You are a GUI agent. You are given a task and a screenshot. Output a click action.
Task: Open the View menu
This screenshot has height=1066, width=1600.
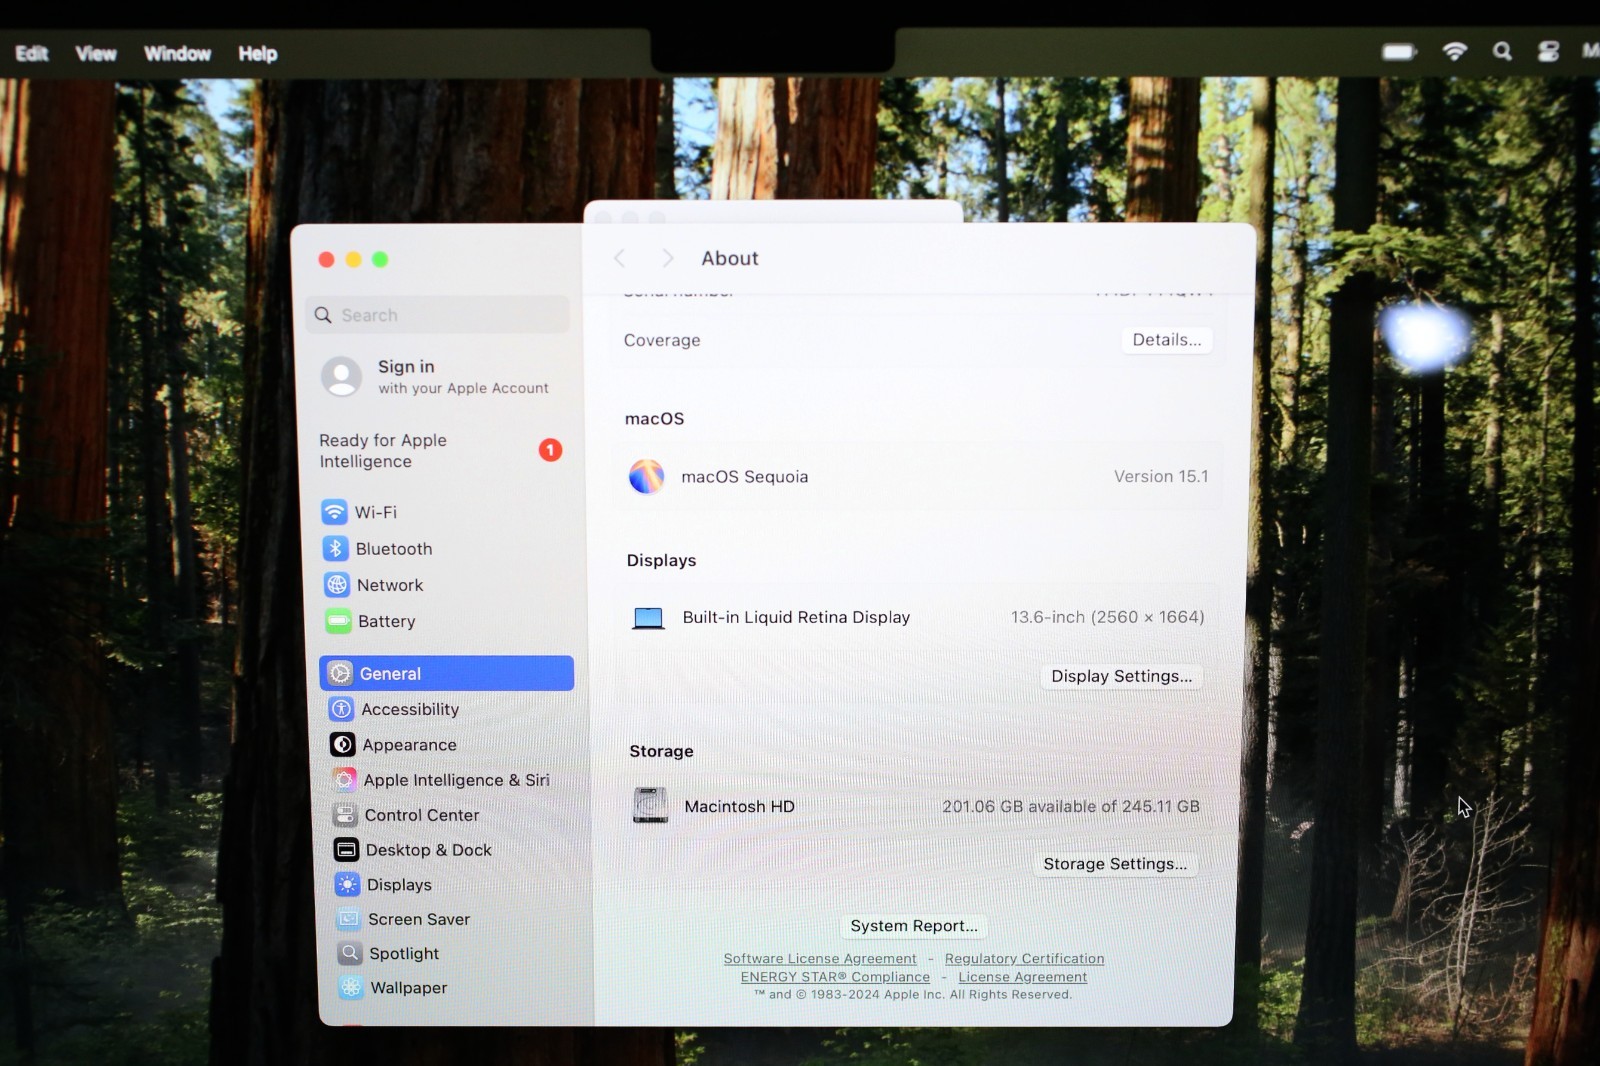[96, 53]
